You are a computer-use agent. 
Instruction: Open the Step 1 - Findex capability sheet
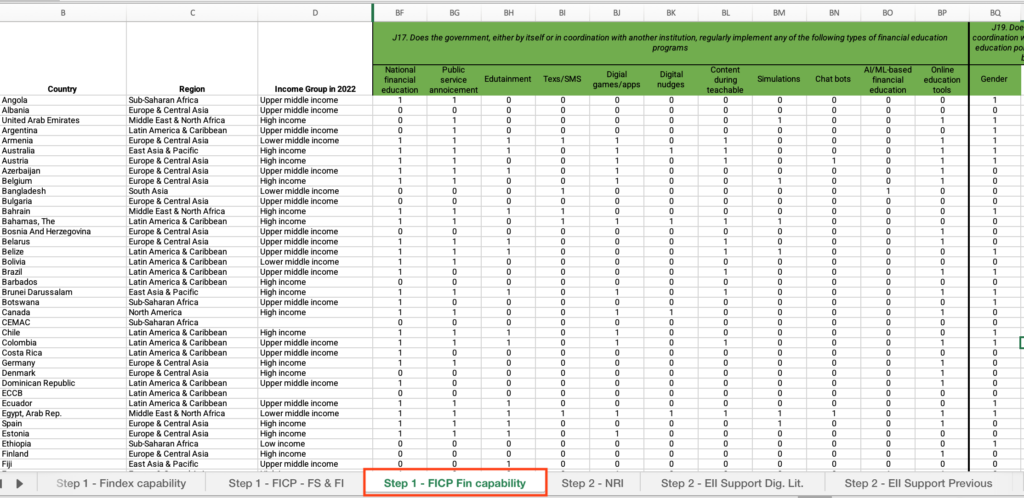click(x=121, y=484)
